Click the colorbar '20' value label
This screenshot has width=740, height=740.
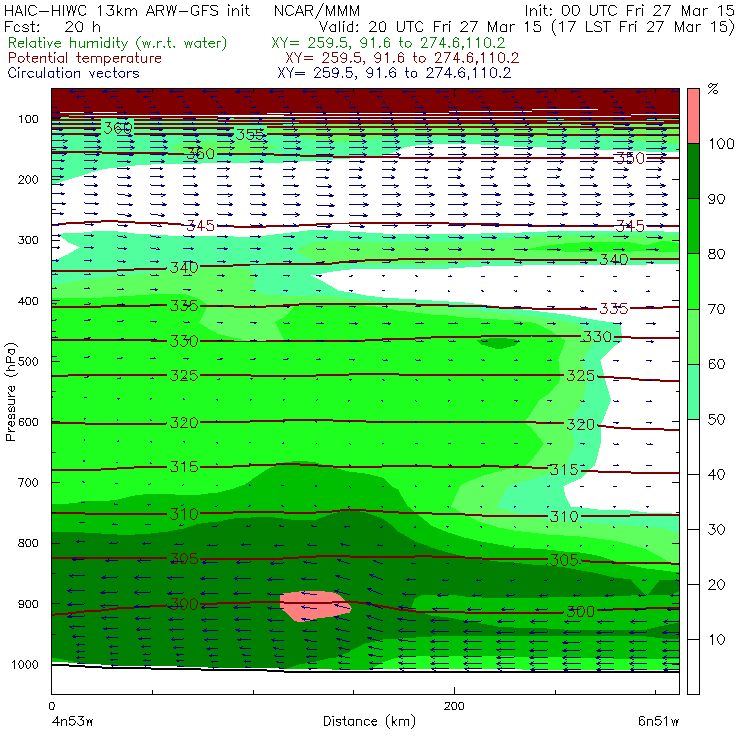coord(716,585)
